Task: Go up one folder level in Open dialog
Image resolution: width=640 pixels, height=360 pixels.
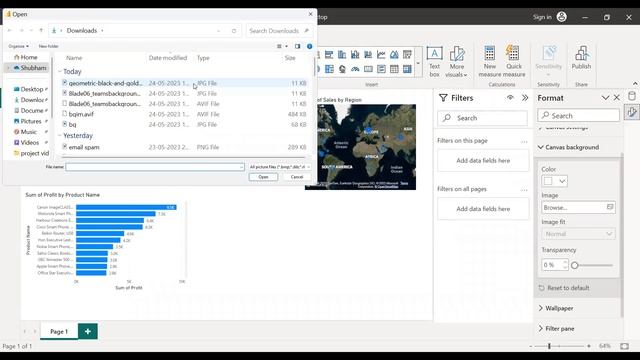Action: coord(41,31)
